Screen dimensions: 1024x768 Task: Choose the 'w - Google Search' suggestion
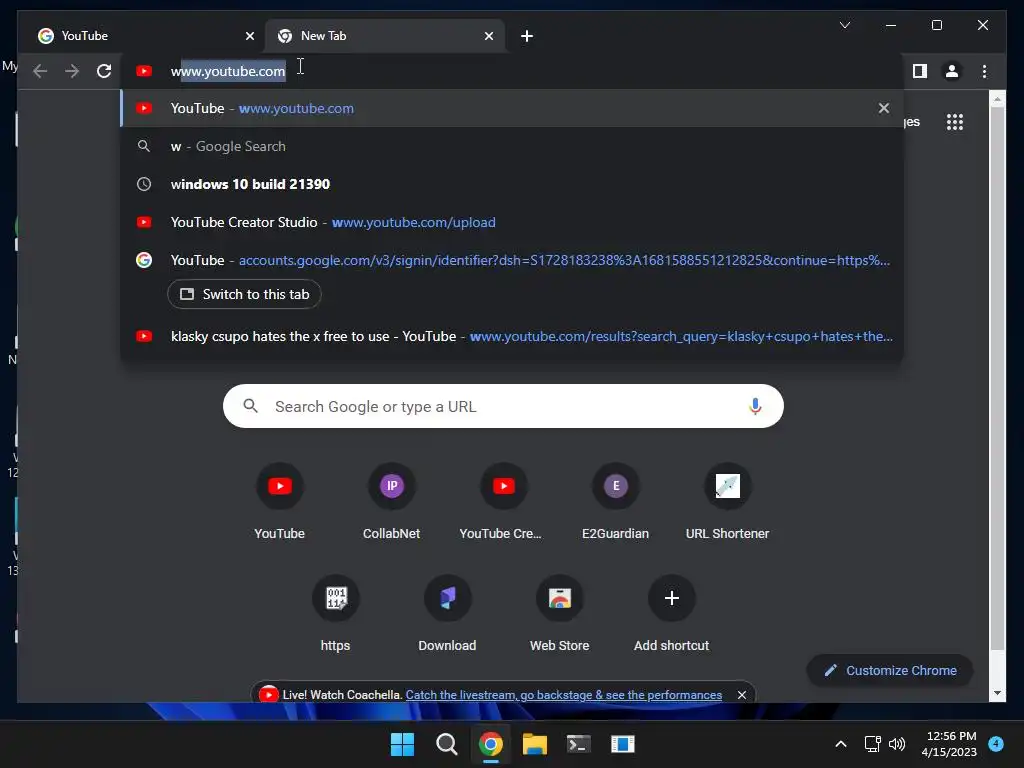click(x=511, y=146)
